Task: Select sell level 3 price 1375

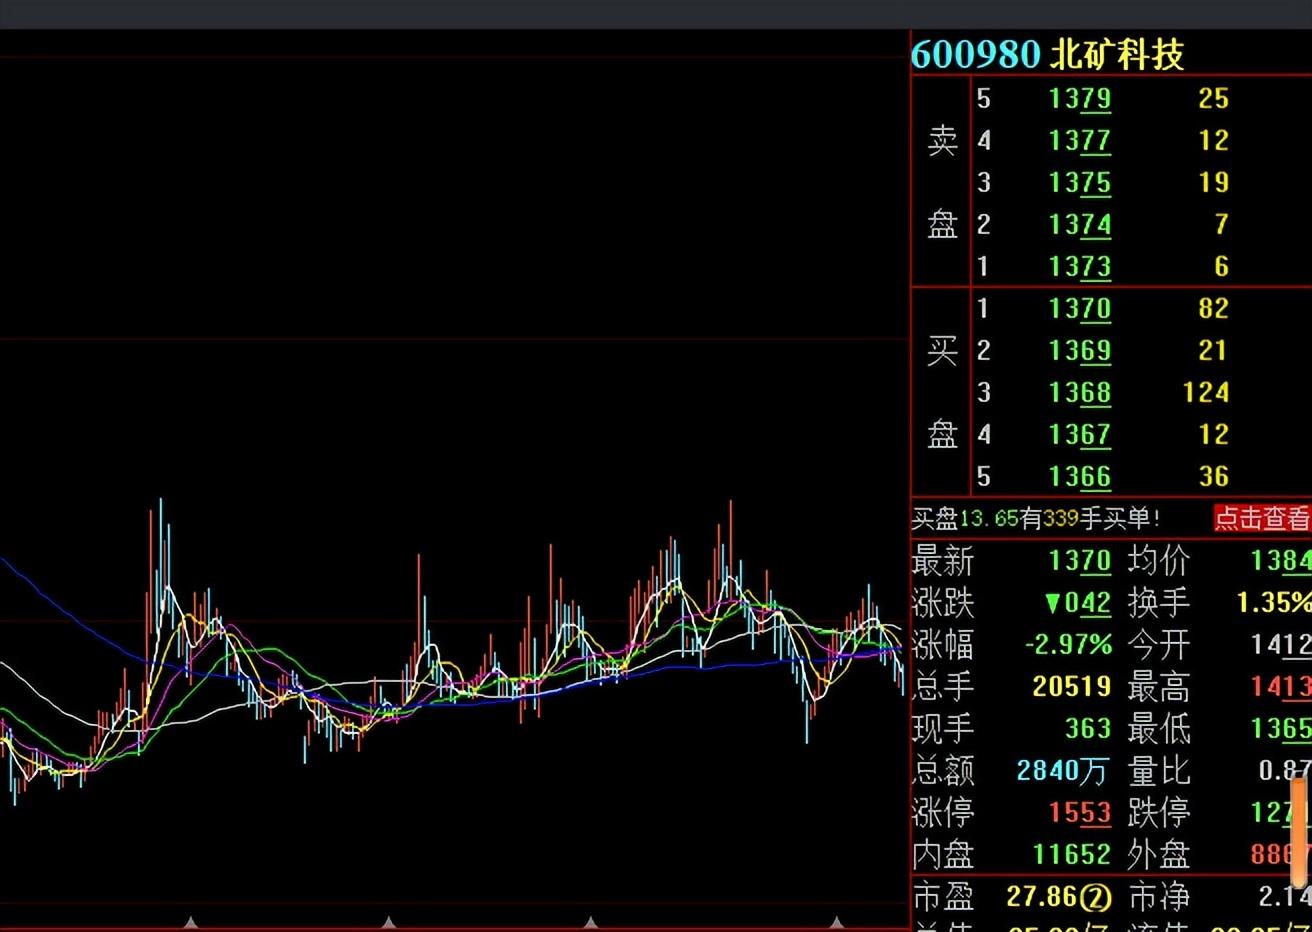Action: [x=1080, y=182]
